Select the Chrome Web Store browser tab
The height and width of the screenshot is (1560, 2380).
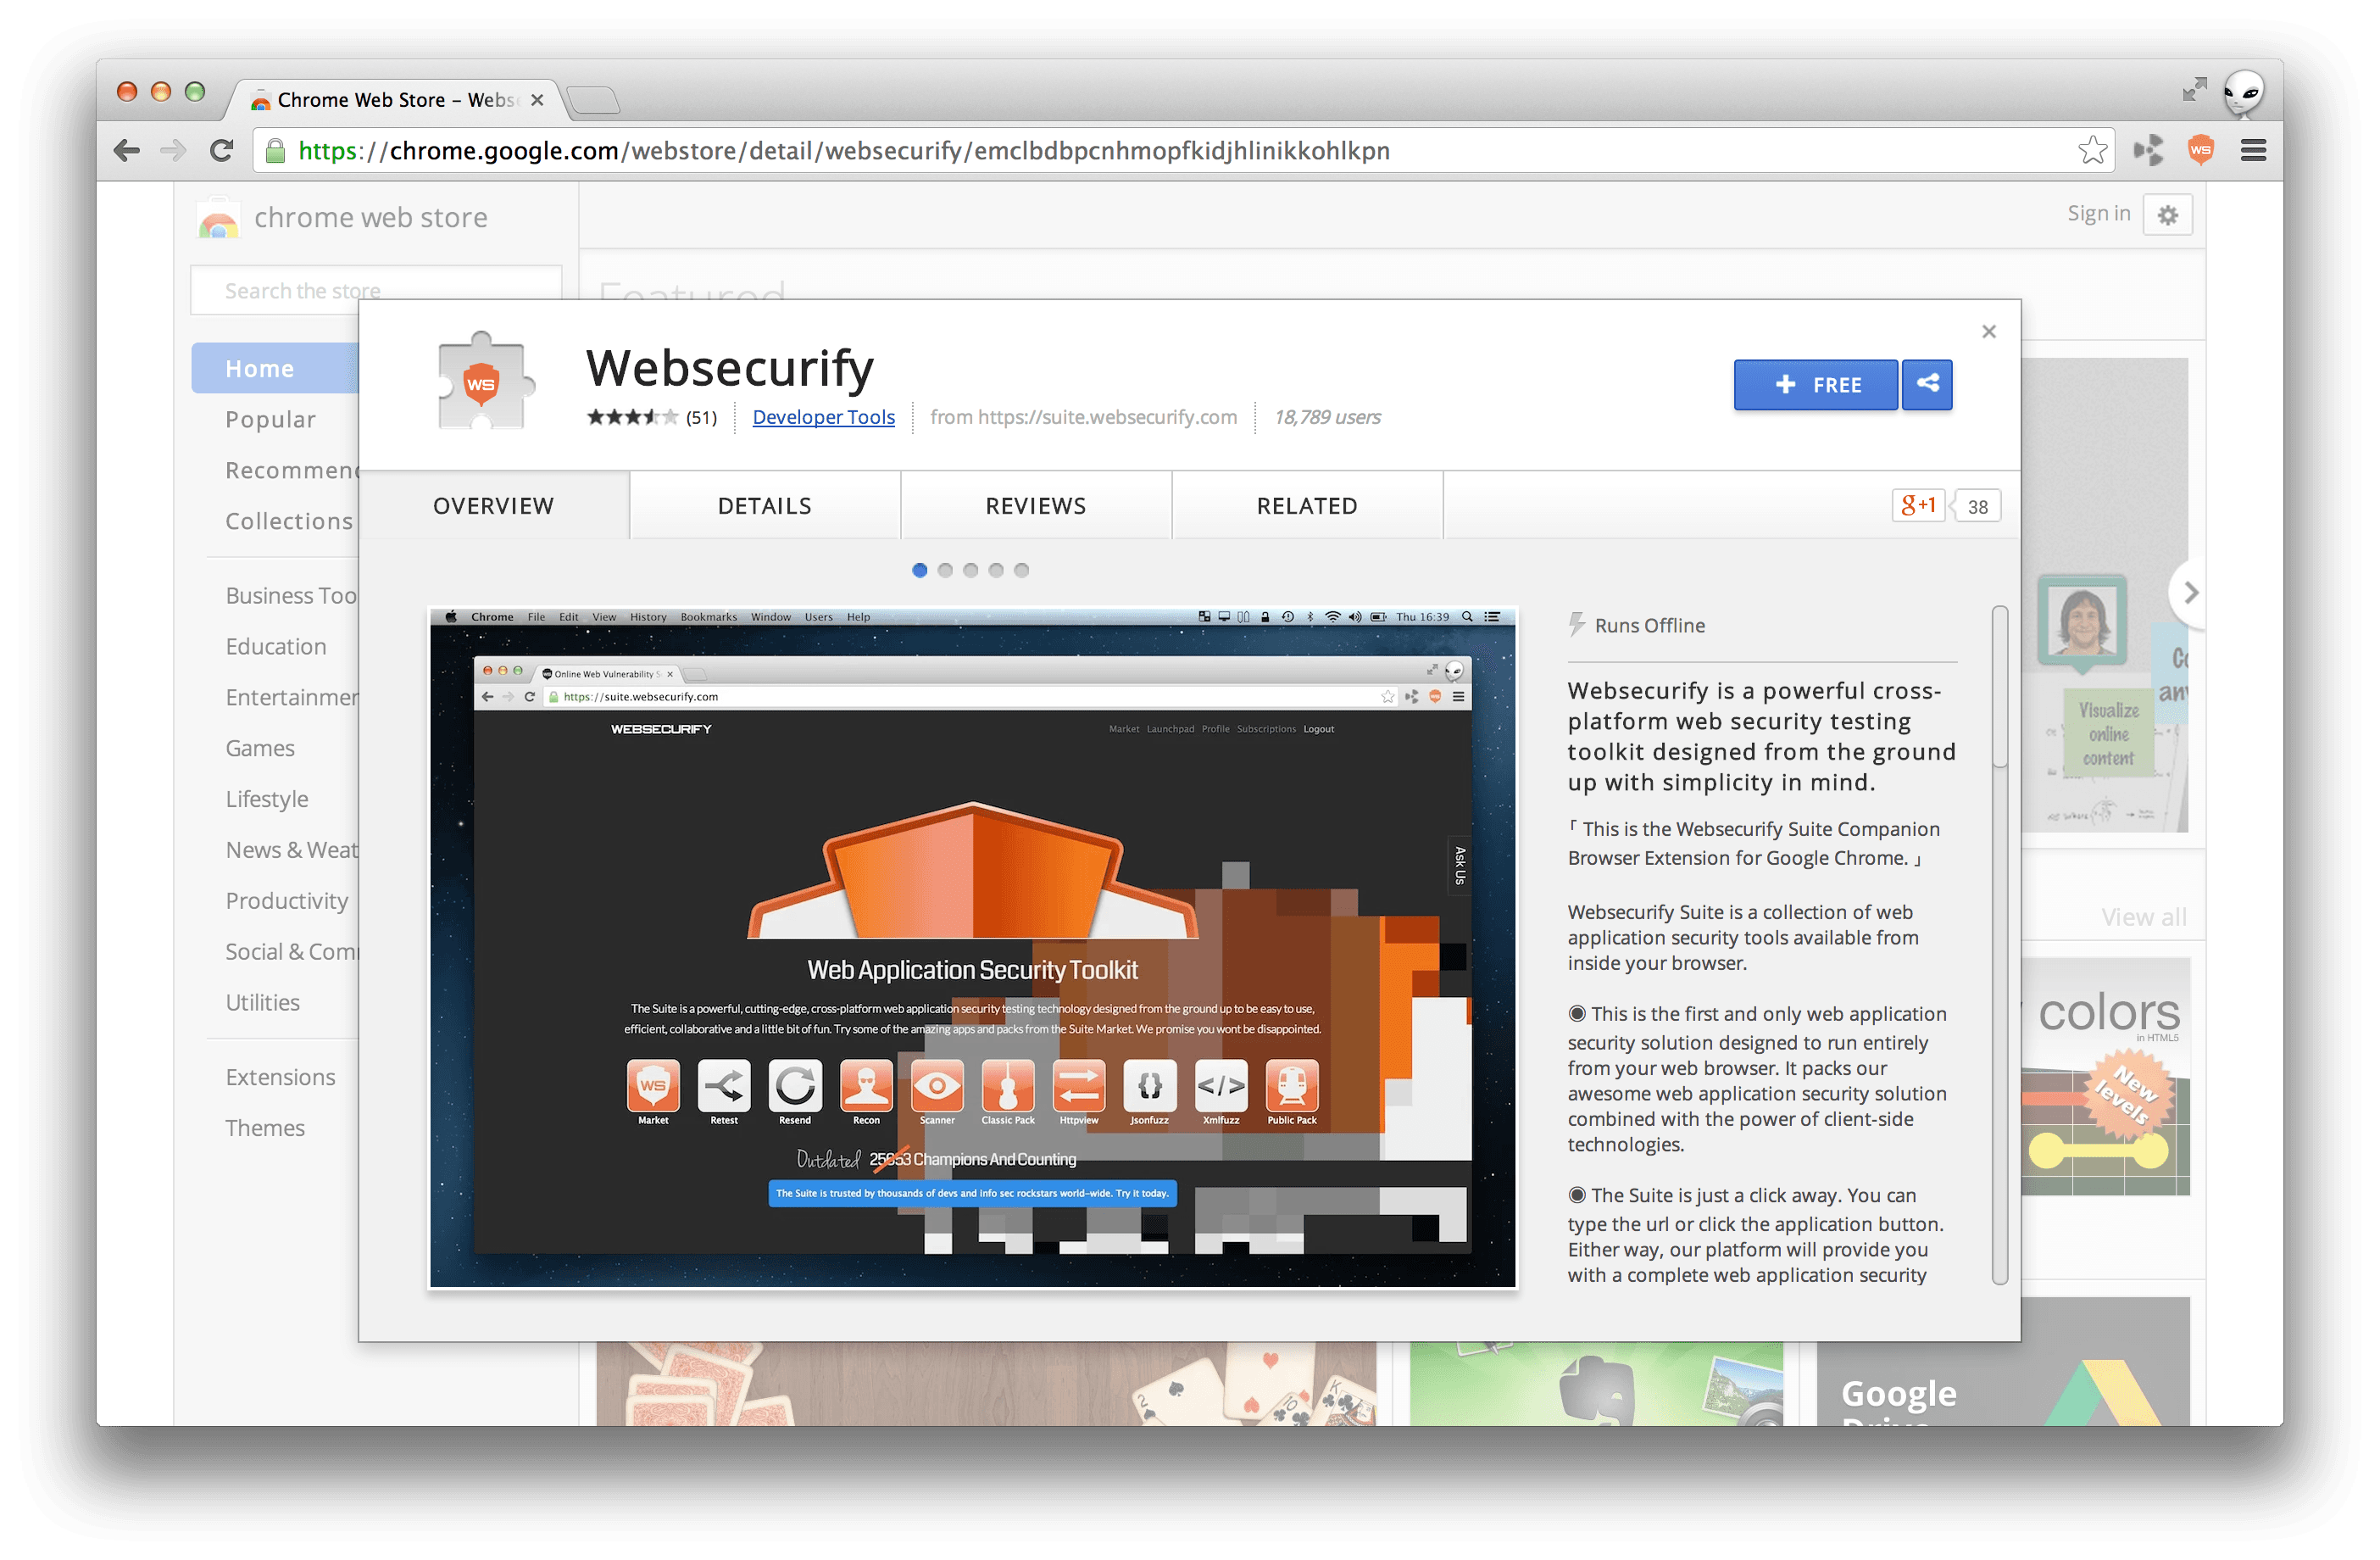coord(396,100)
